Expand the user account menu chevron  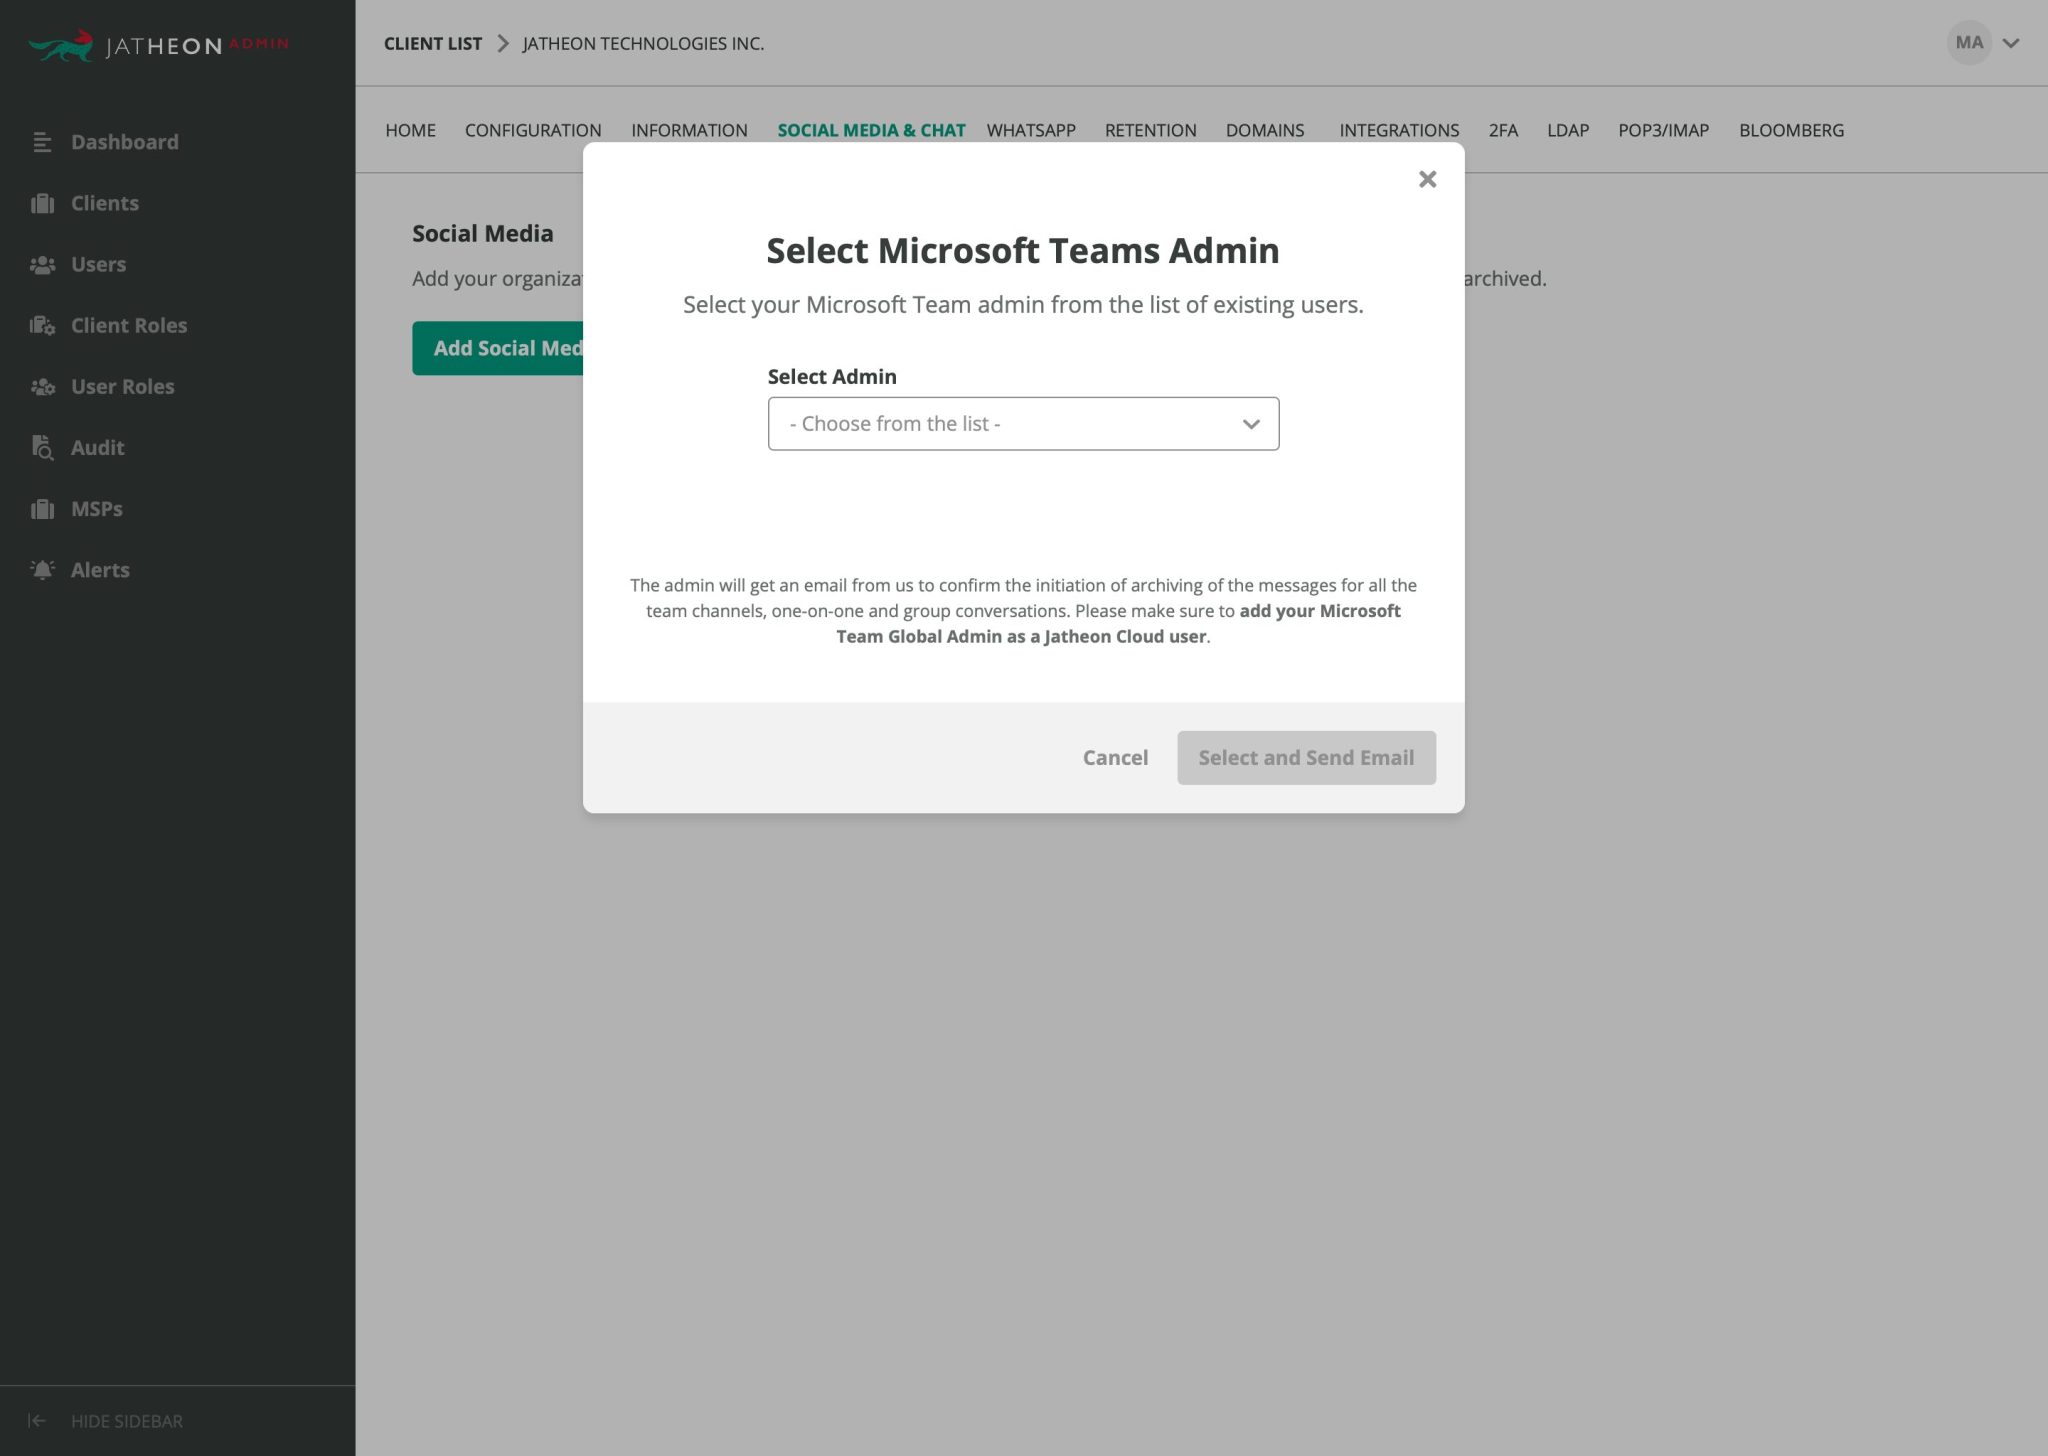click(2011, 44)
